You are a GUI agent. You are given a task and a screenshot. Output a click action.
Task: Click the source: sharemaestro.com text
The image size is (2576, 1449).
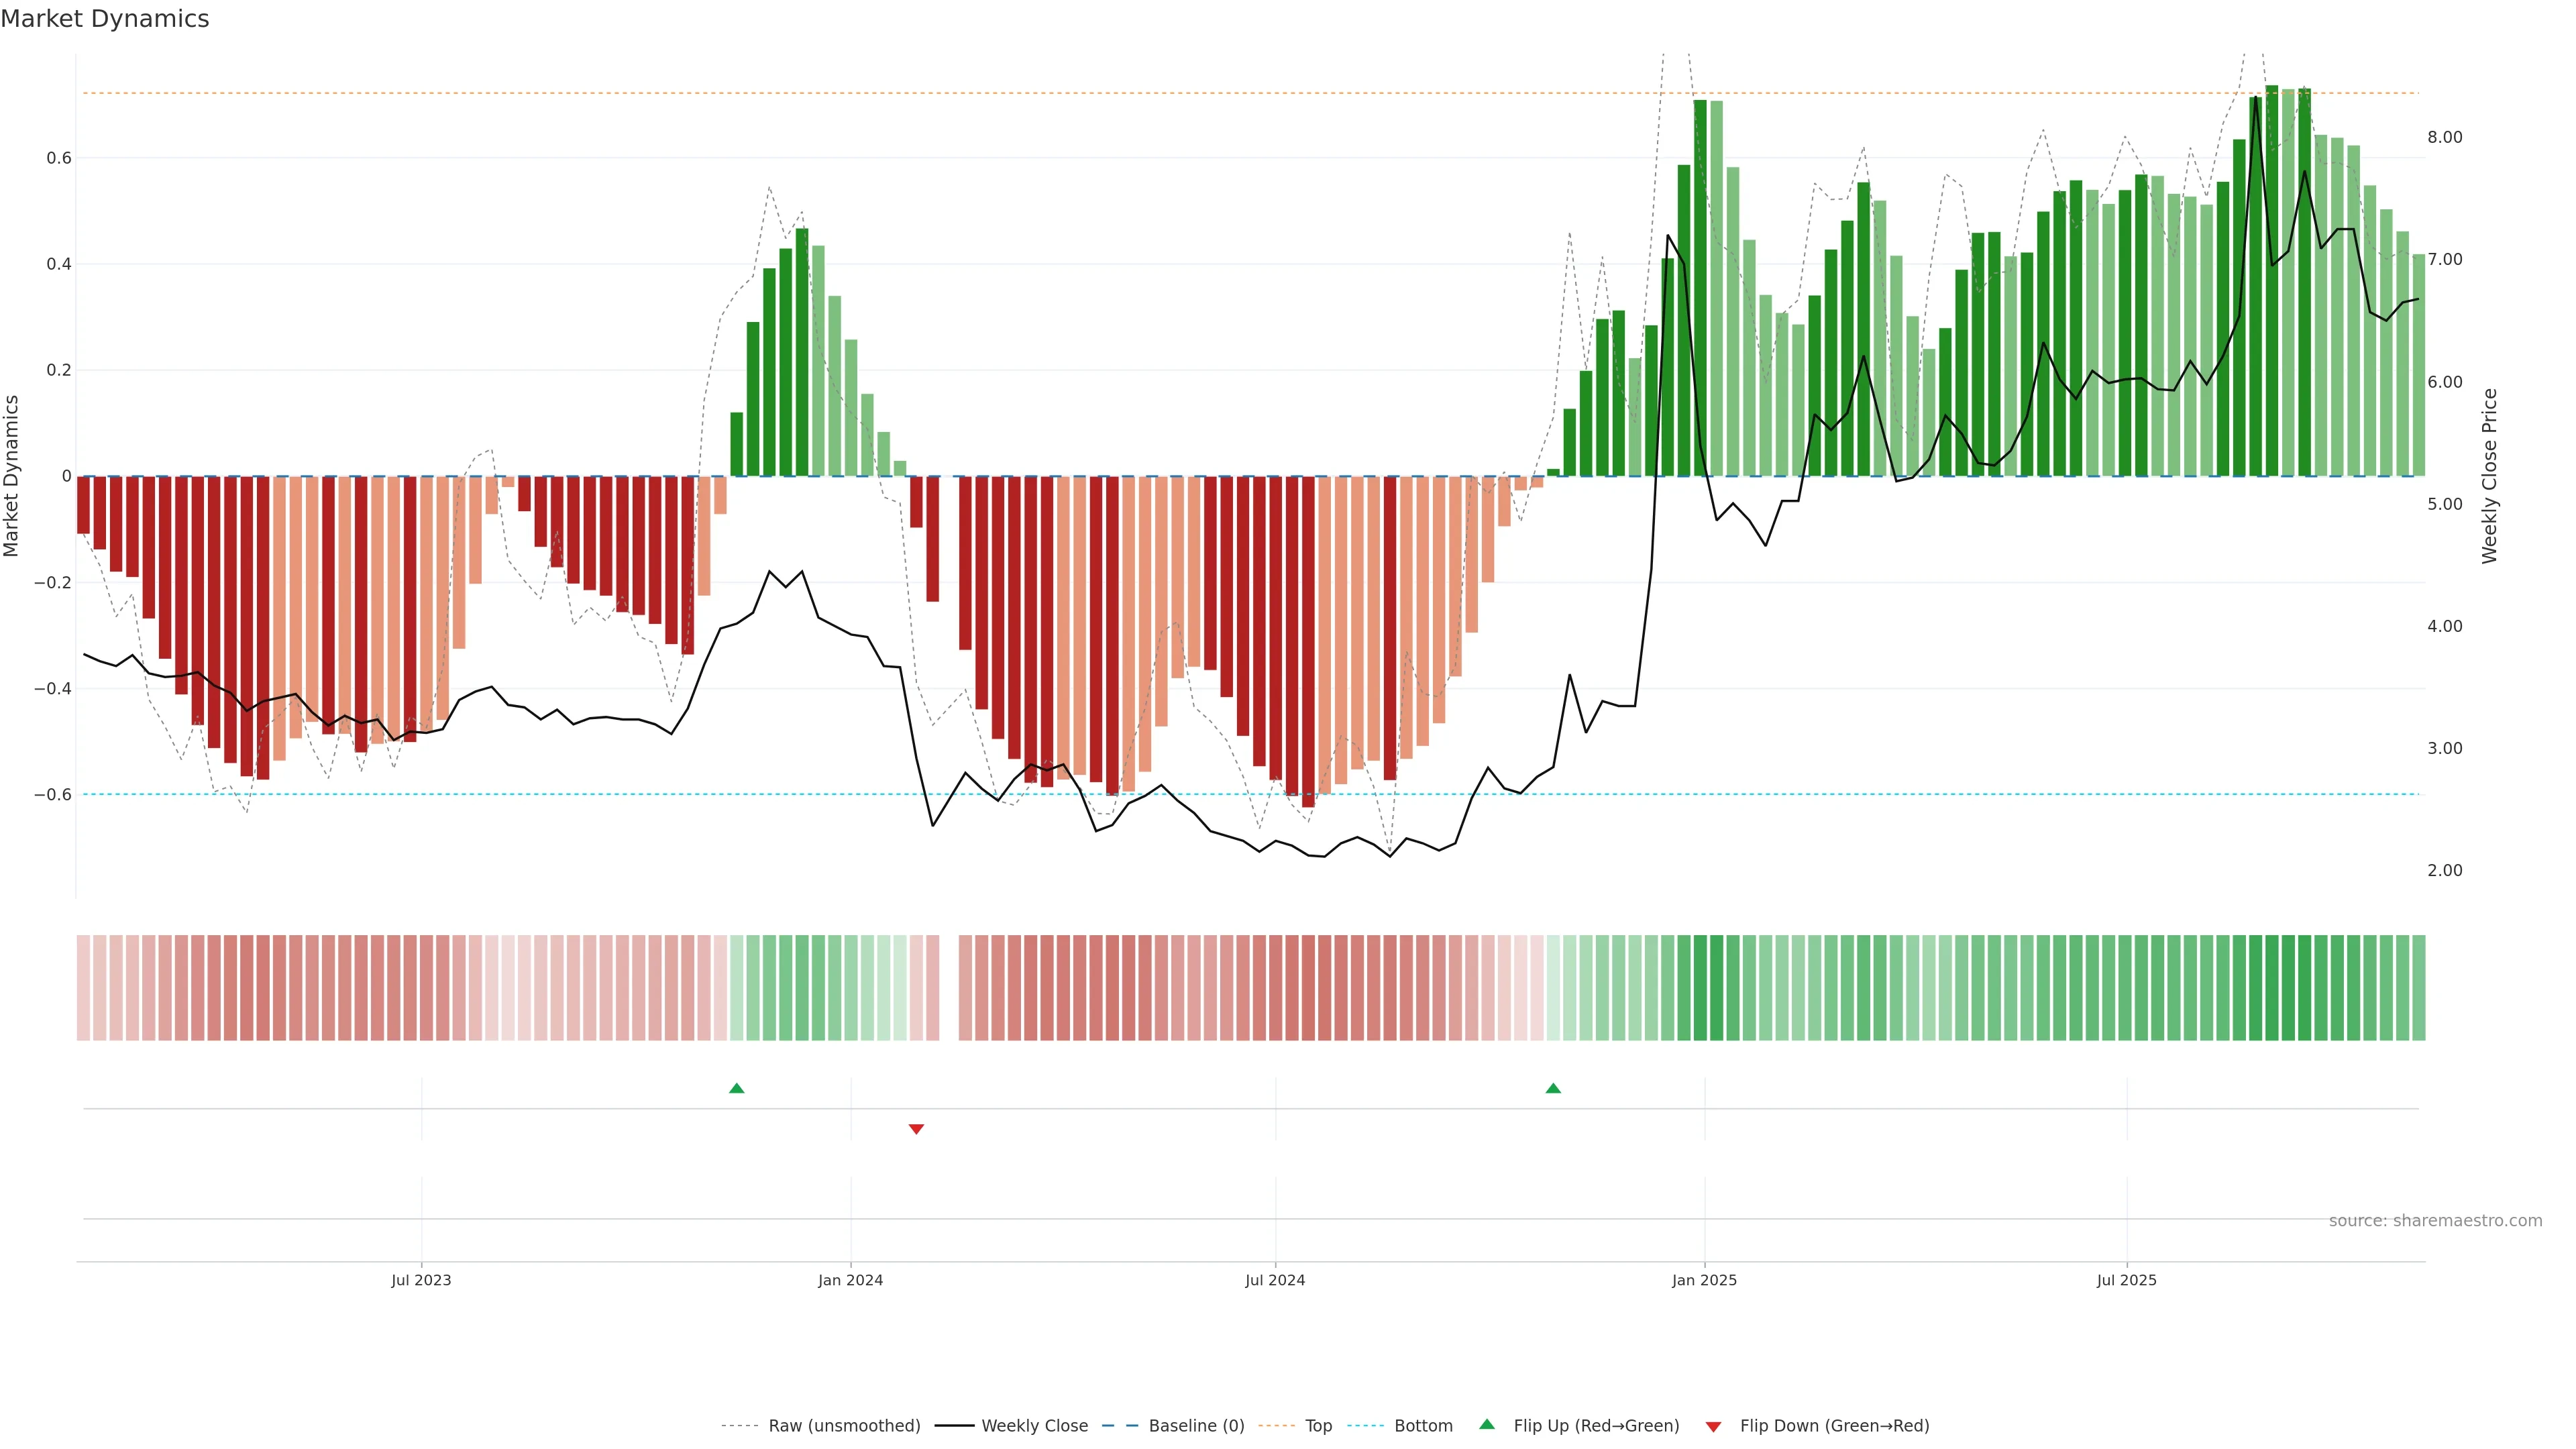tap(2435, 1221)
